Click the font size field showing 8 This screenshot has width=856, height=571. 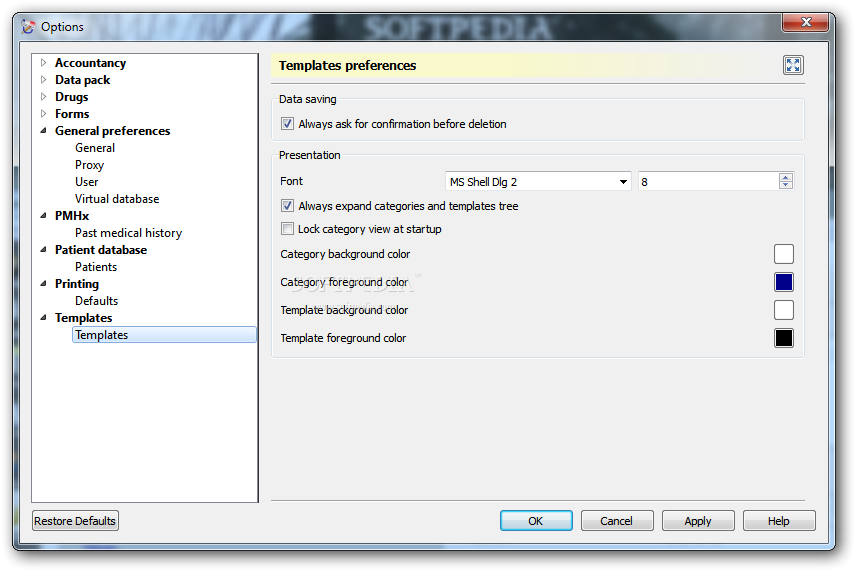[x=709, y=182]
